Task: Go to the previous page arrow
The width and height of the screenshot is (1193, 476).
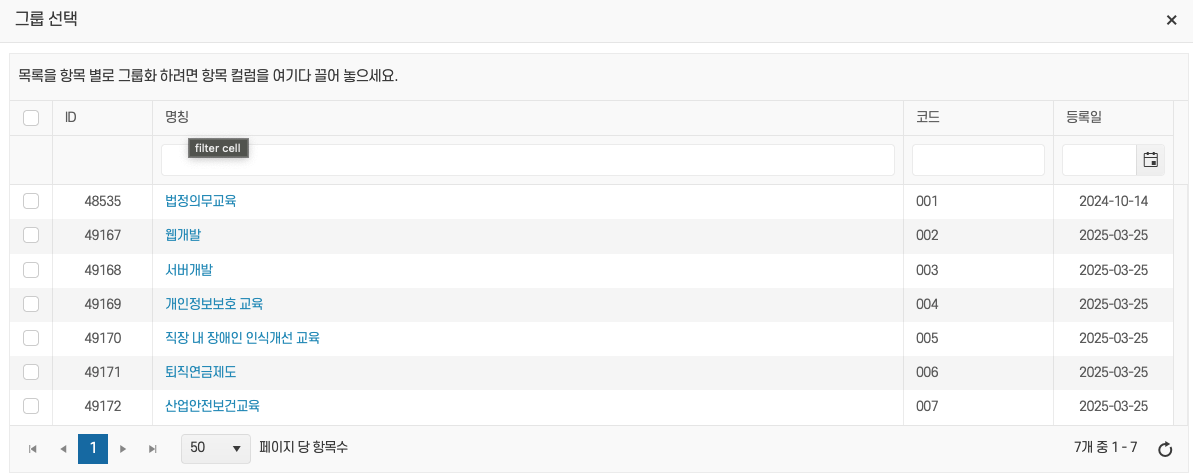Action: coord(63,449)
